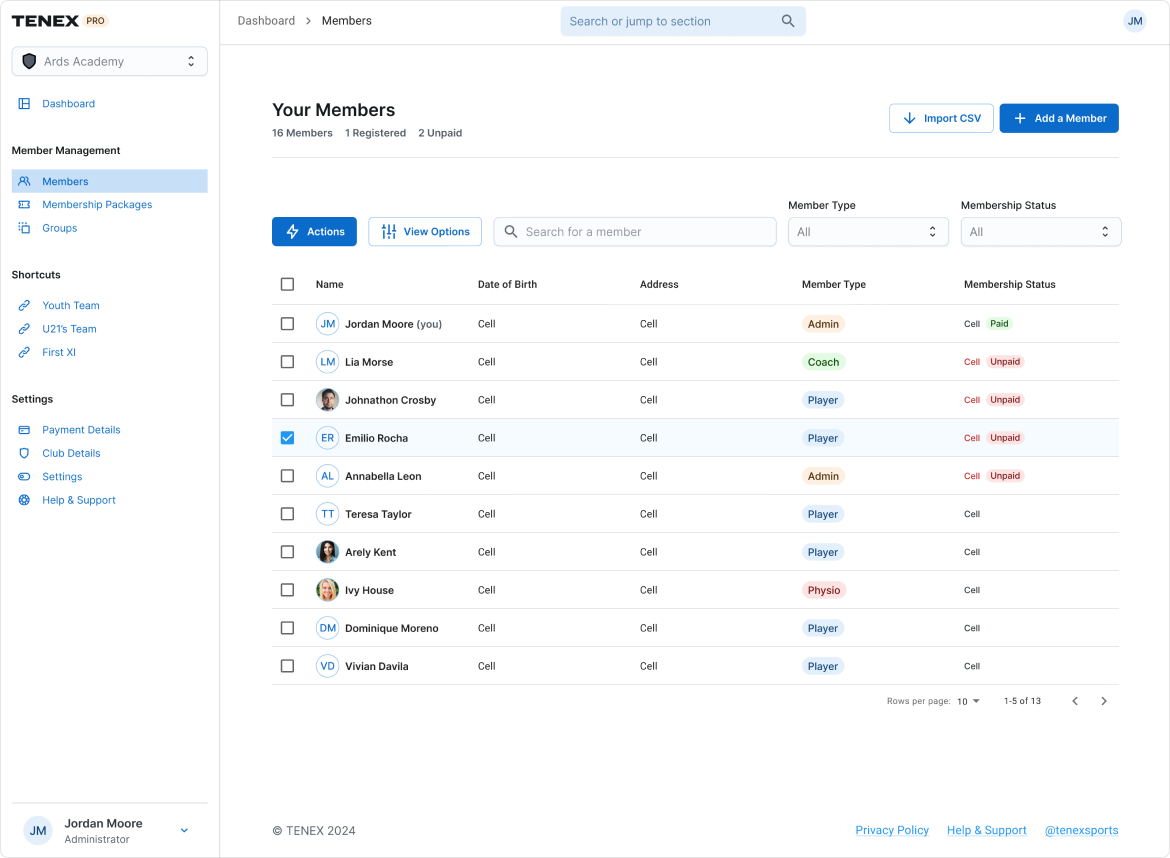
Task: Click Jordan Moore's JM avatar in table
Action: click(x=328, y=324)
